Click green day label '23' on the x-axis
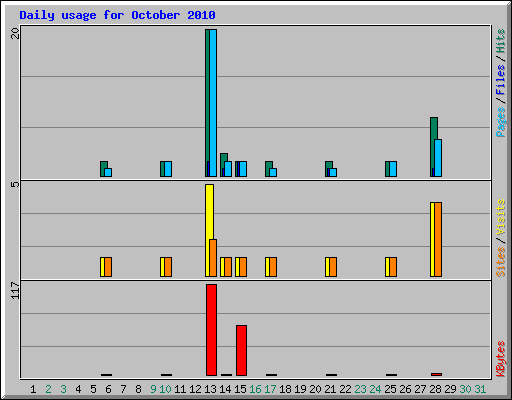 [x=360, y=389]
